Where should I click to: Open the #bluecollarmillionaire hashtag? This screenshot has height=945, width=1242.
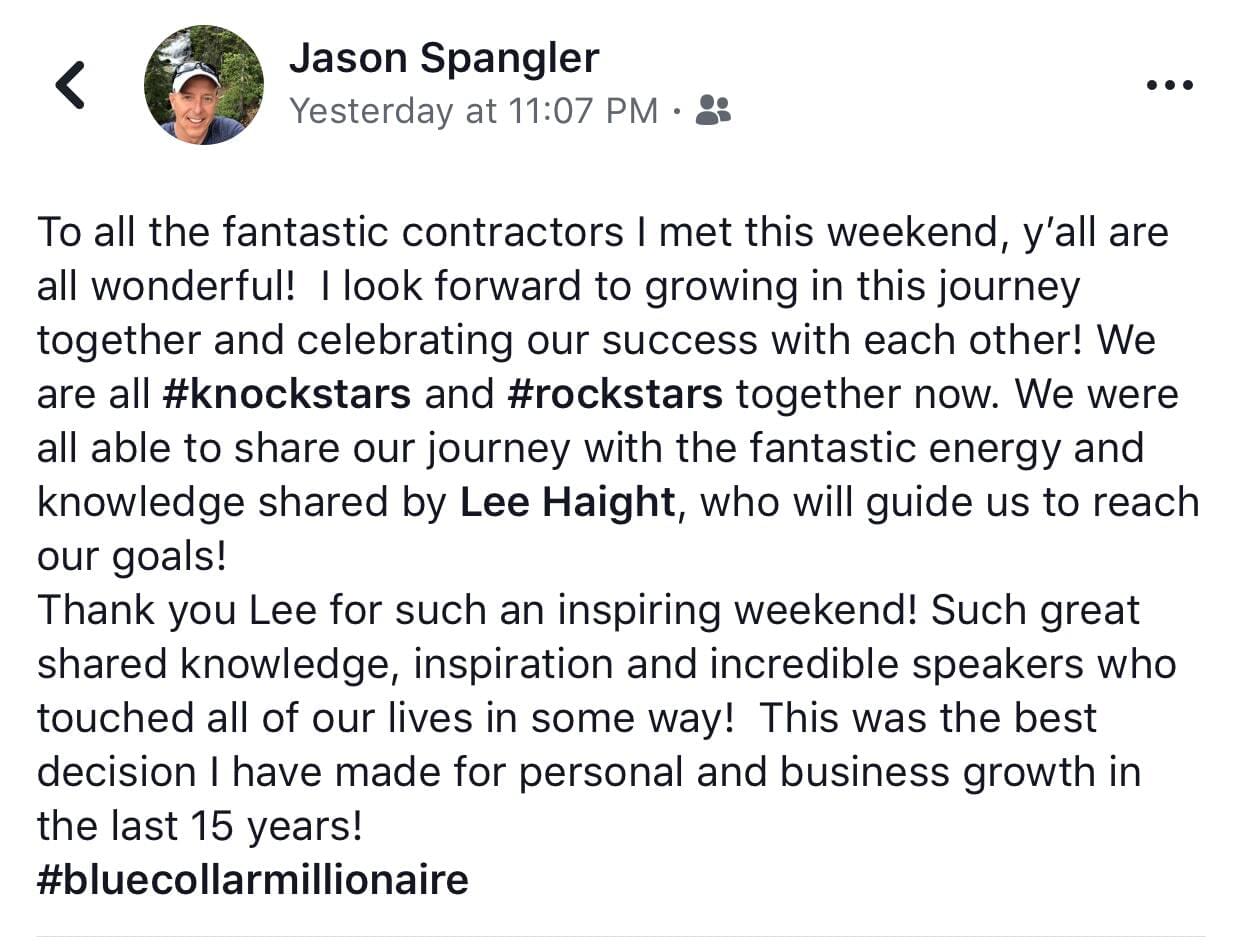(253, 880)
